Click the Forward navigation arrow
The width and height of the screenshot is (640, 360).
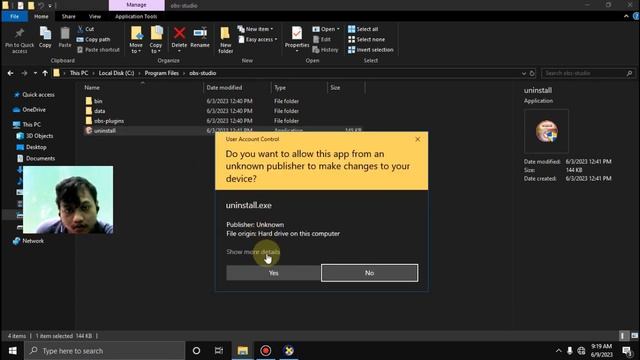pyautogui.click(x=24, y=73)
